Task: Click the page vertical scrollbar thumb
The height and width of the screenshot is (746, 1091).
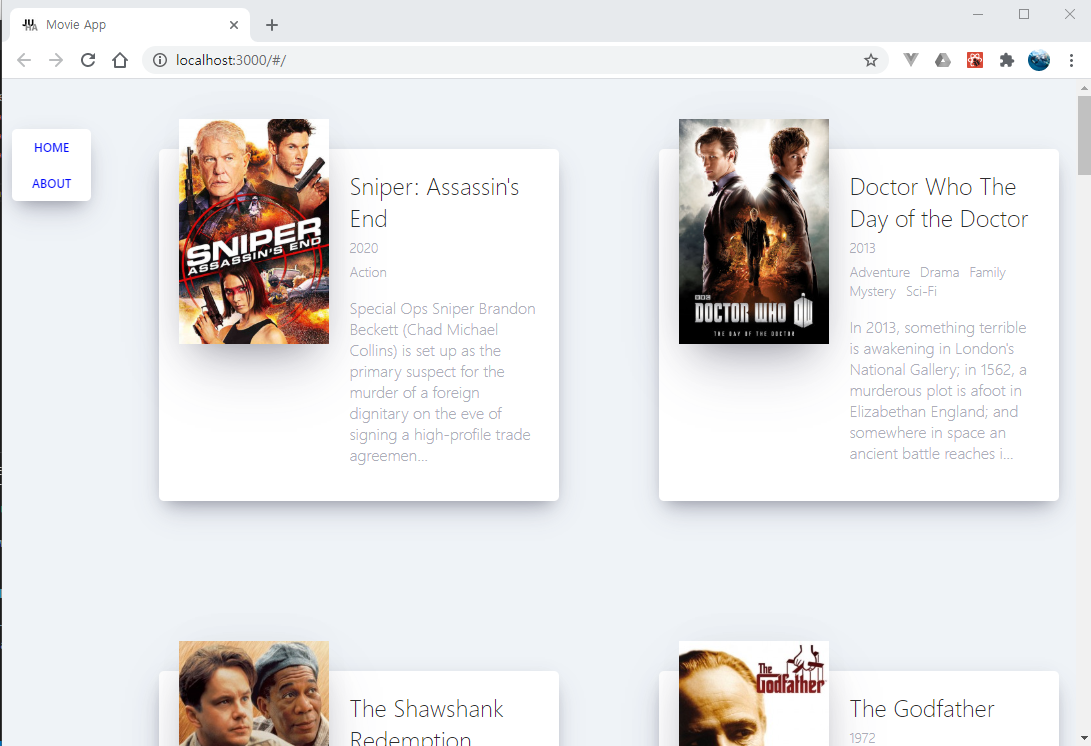Action: [x=1084, y=135]
